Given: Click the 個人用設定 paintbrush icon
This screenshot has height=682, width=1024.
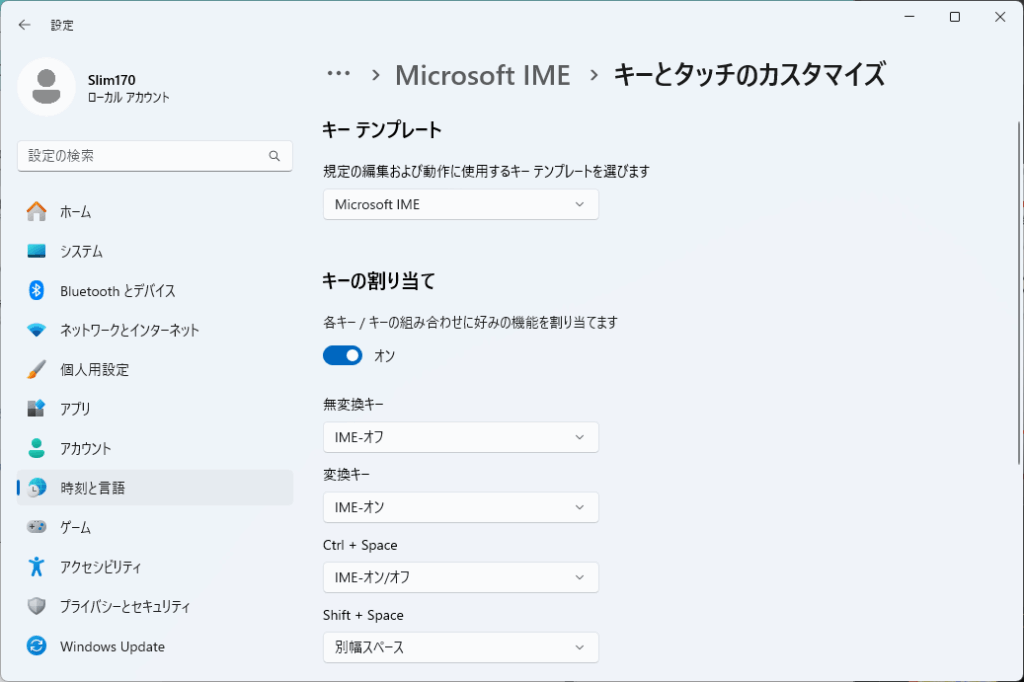Looking at the screenshot, I should tap(37, 369).
